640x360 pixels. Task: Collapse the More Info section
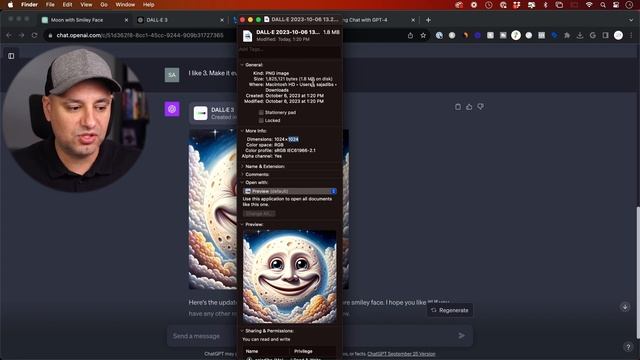242,131
